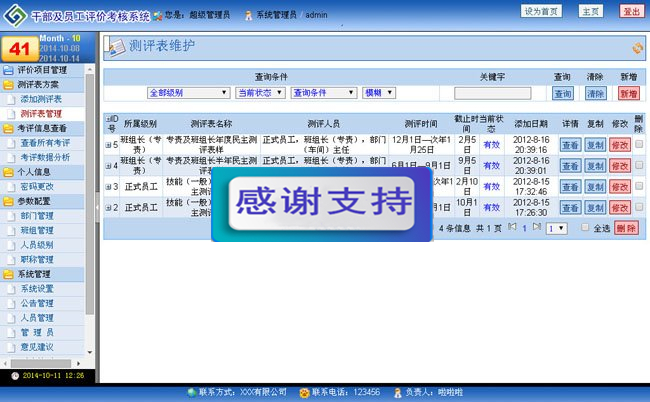The width and height of the screenshot is (650, 402).
Task: Select 测评表管理 in the sidebar
Action: (x=41, y=114)
